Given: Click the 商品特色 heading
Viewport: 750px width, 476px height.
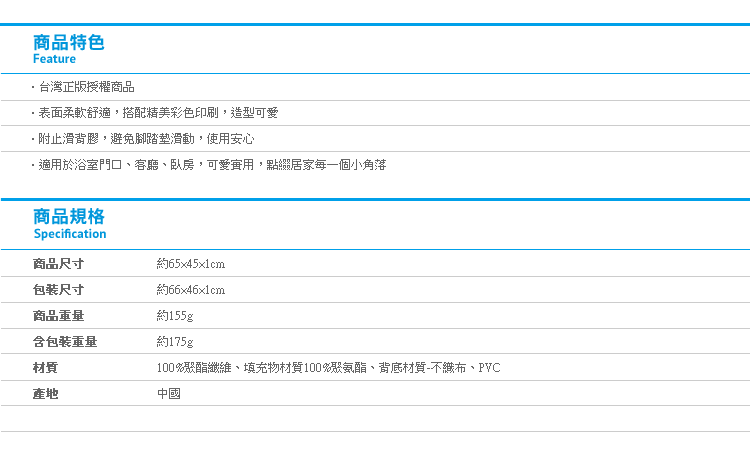Looking at the screenshot, I should 68,42.
